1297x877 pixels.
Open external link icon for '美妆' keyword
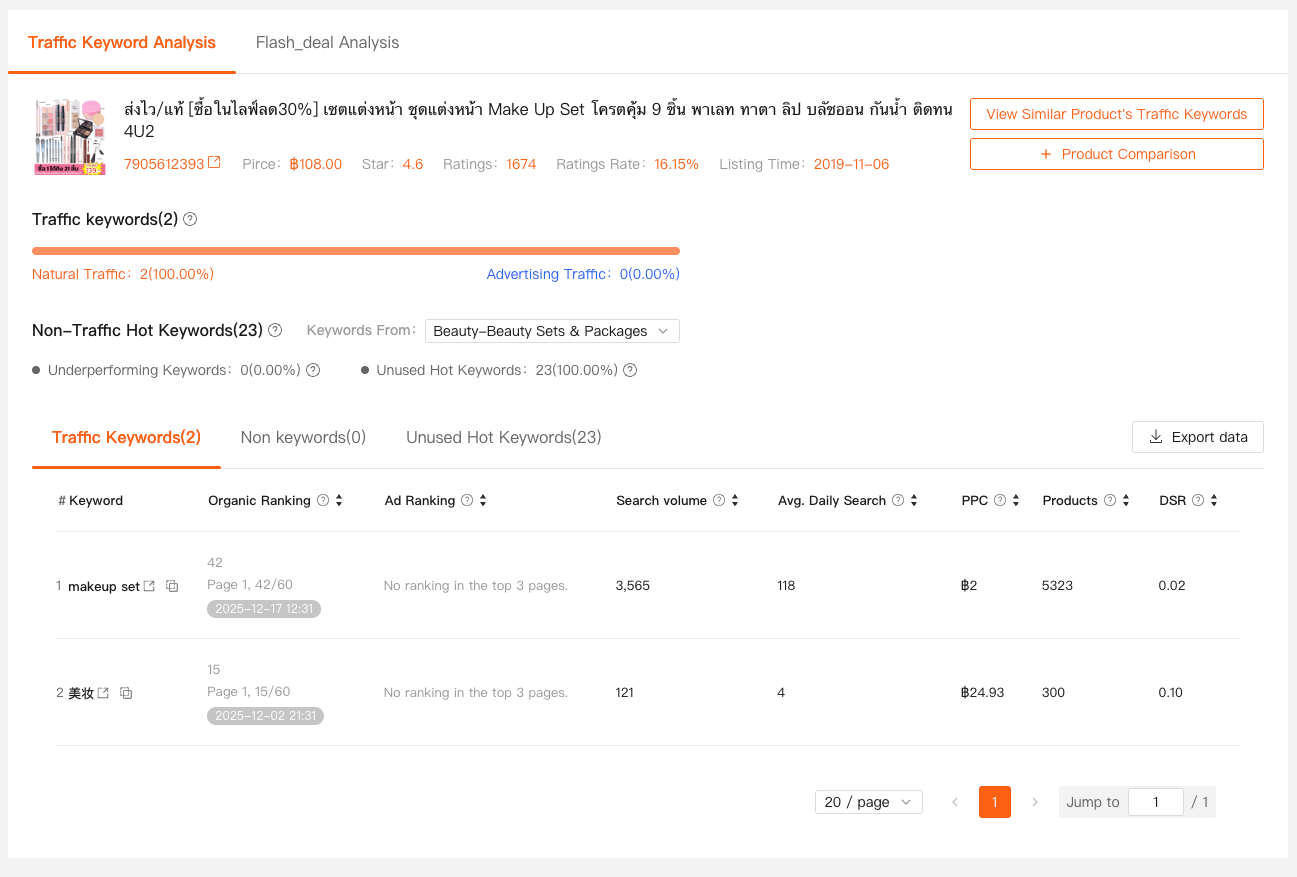point(103,693)
